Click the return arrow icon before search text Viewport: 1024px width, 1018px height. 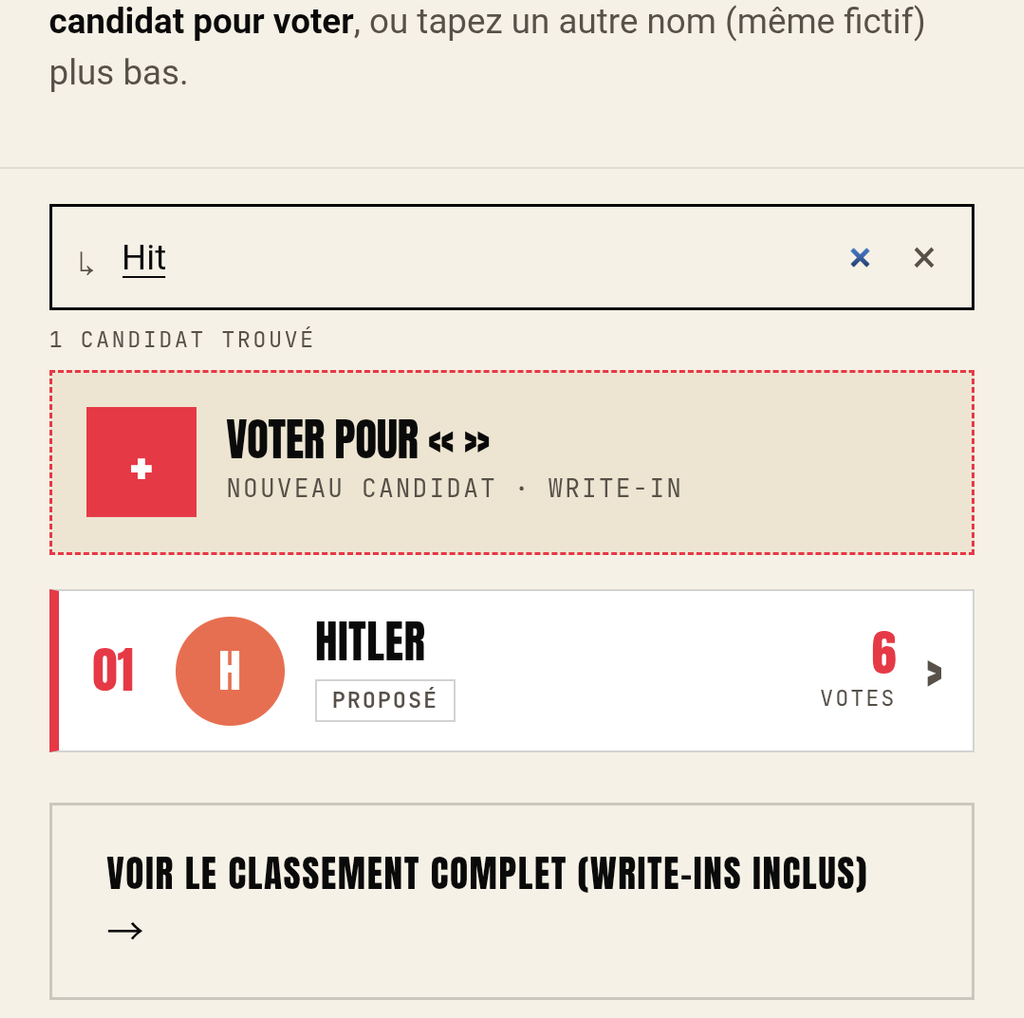tap(86, 264)
